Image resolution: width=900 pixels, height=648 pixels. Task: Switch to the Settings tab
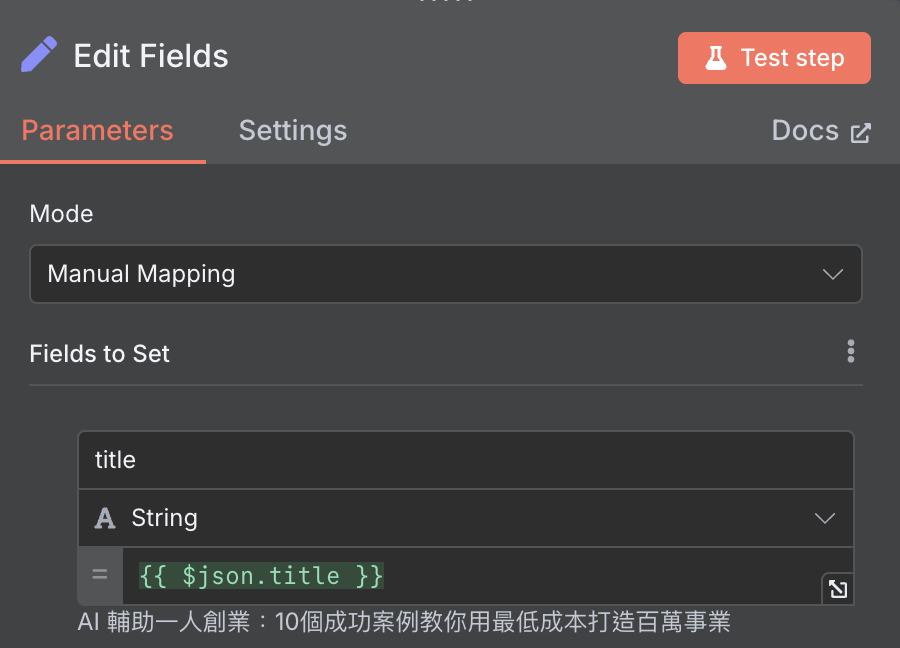[x=293, y=130]
